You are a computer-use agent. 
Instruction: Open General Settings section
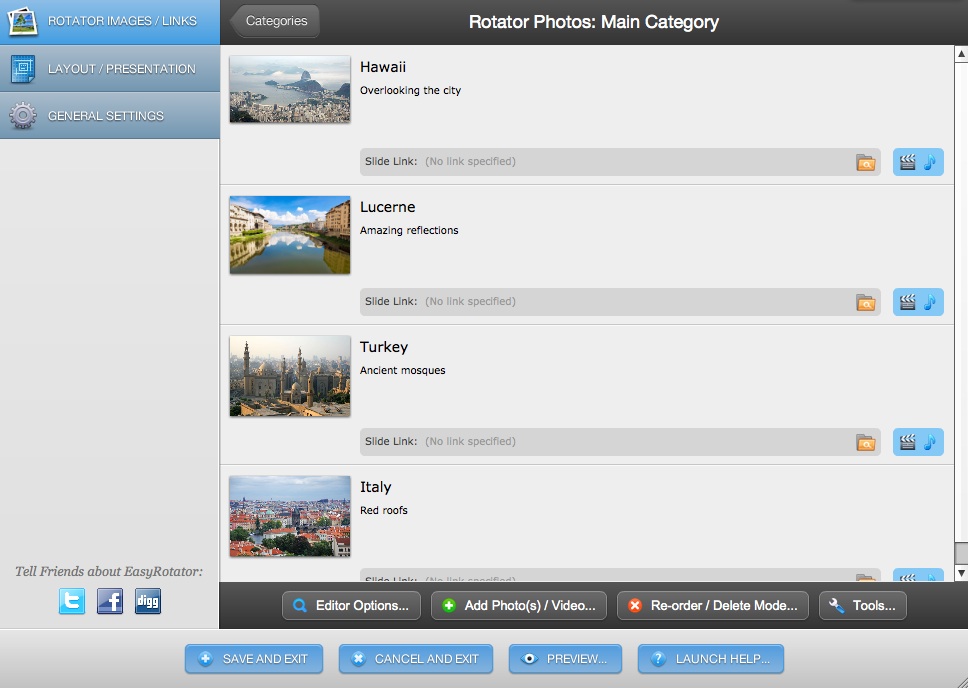pos(110,115)
